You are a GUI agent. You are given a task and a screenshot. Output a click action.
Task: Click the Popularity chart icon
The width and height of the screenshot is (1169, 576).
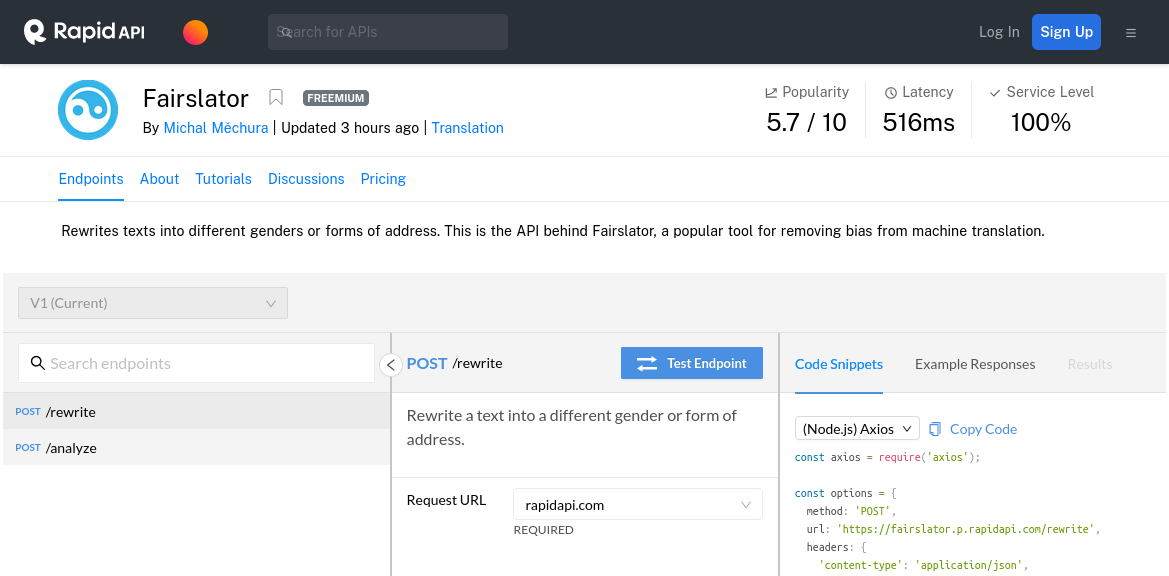(771, 92)
